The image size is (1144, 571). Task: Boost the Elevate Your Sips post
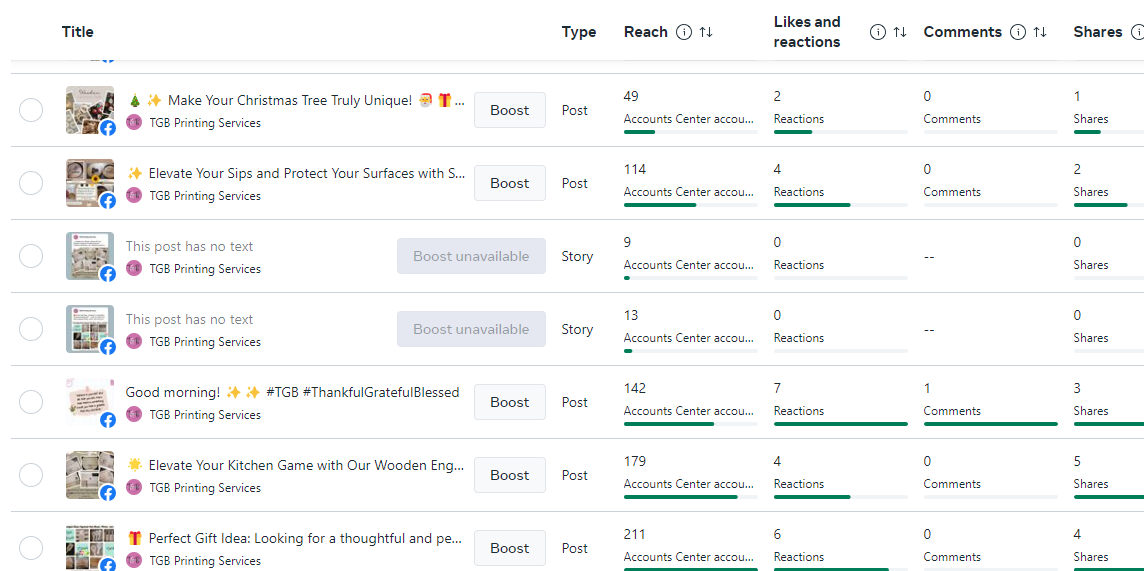(509, 183)
